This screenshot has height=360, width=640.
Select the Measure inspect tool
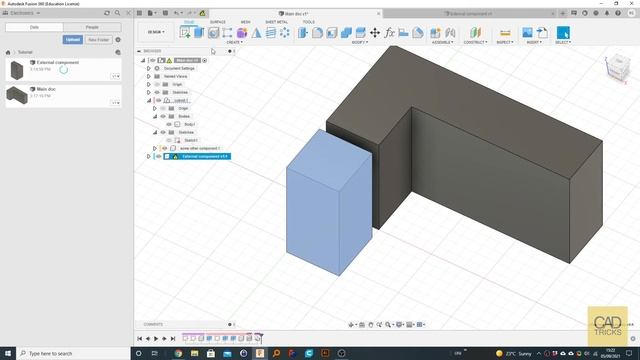[x=505, y=33]
